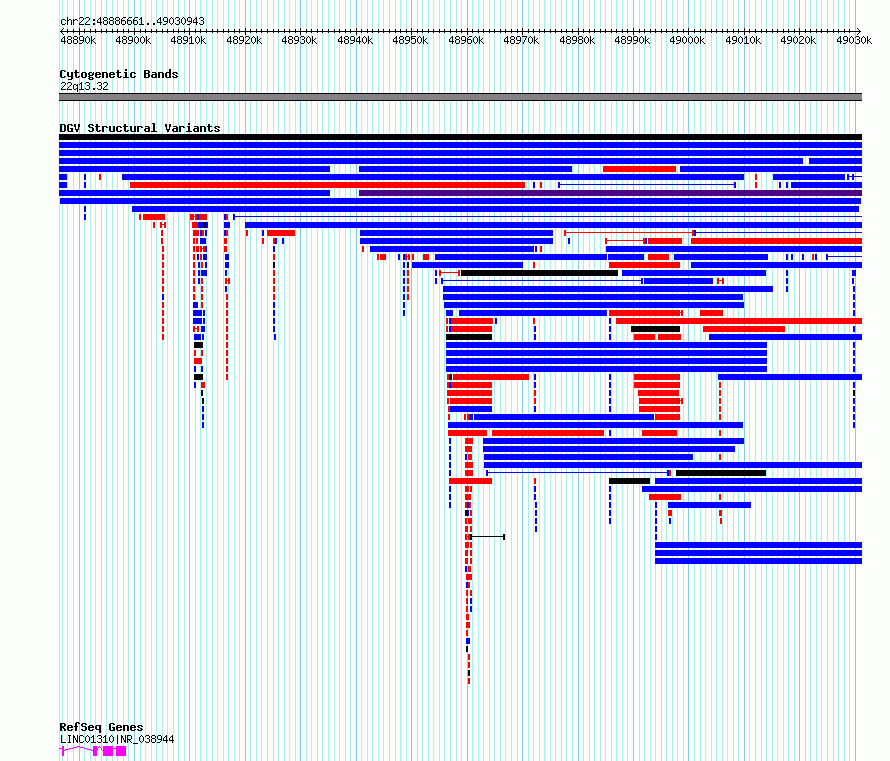890x761 pixels.
Task: Recenter on the 48920k ruler mark
Action: pyautogui.click(x=244, y=40)
